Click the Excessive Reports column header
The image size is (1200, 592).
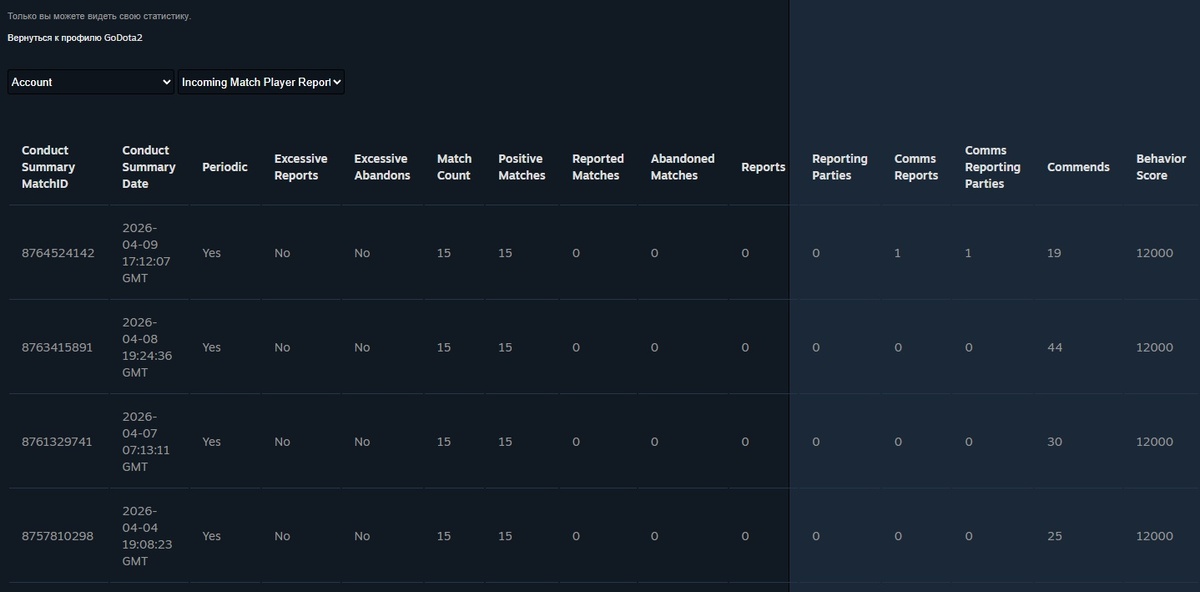pyautogui.click(x=301, y=167)
